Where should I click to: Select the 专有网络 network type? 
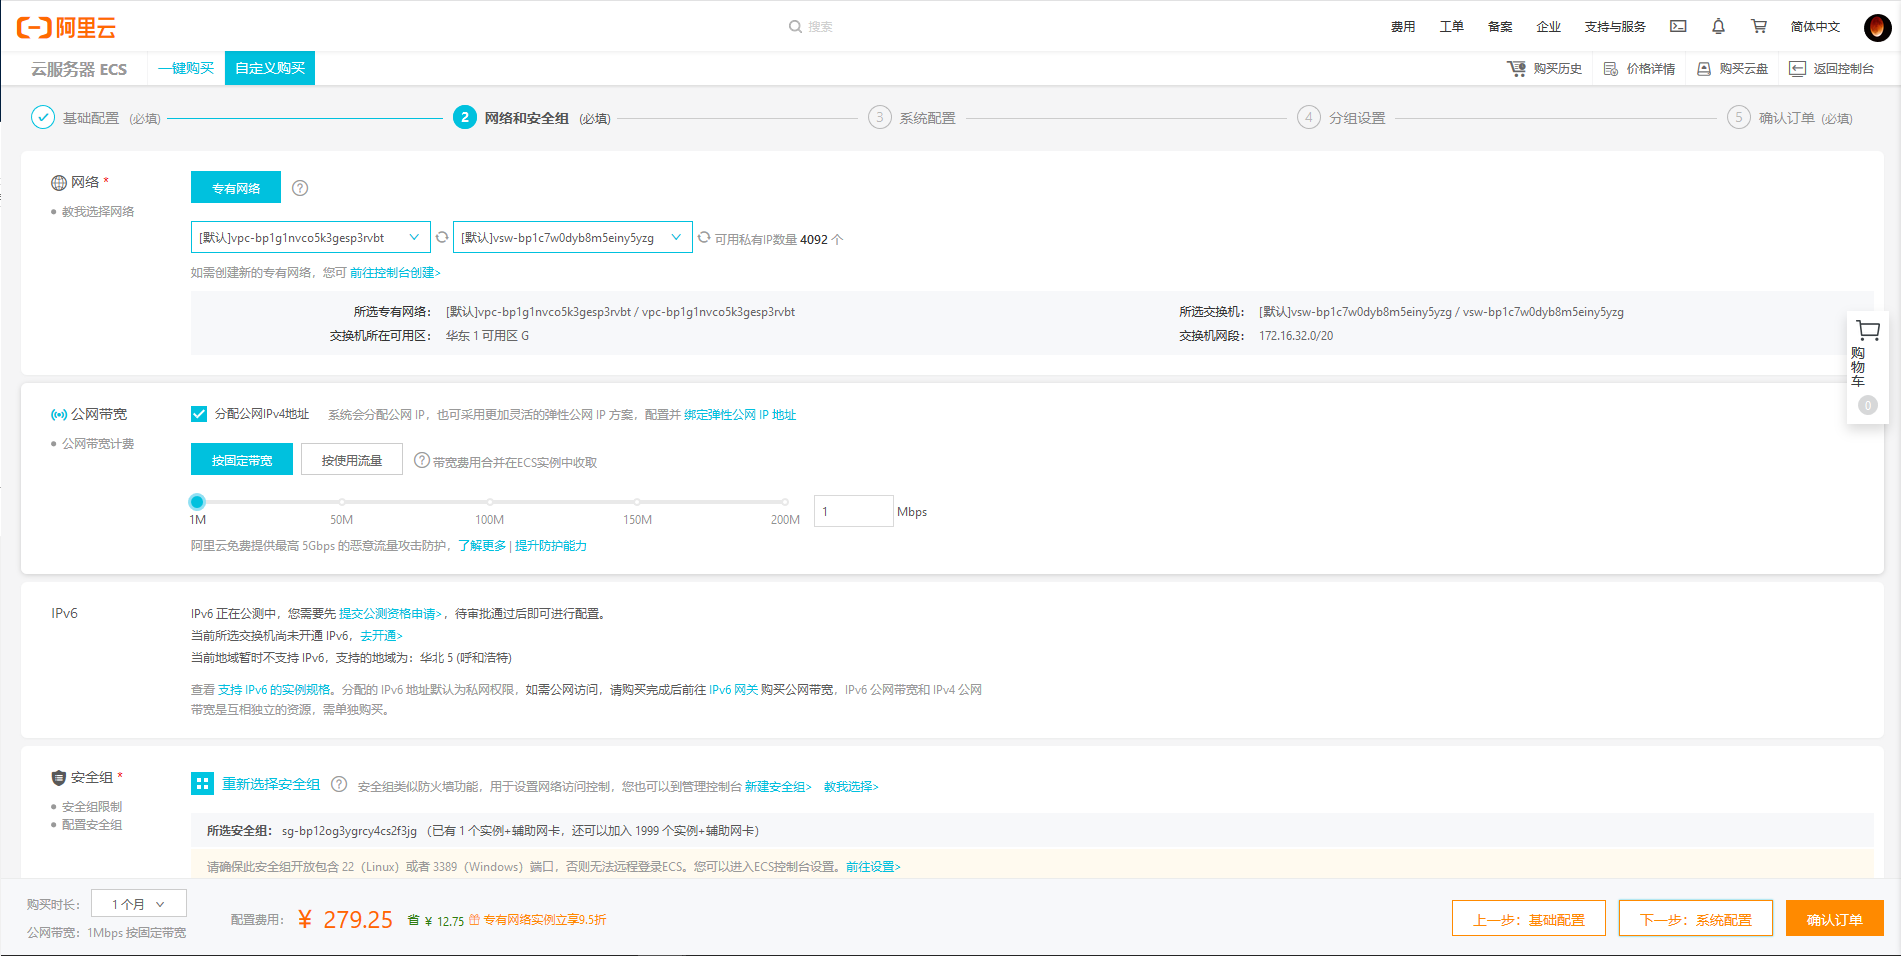[x=236, y=188]
